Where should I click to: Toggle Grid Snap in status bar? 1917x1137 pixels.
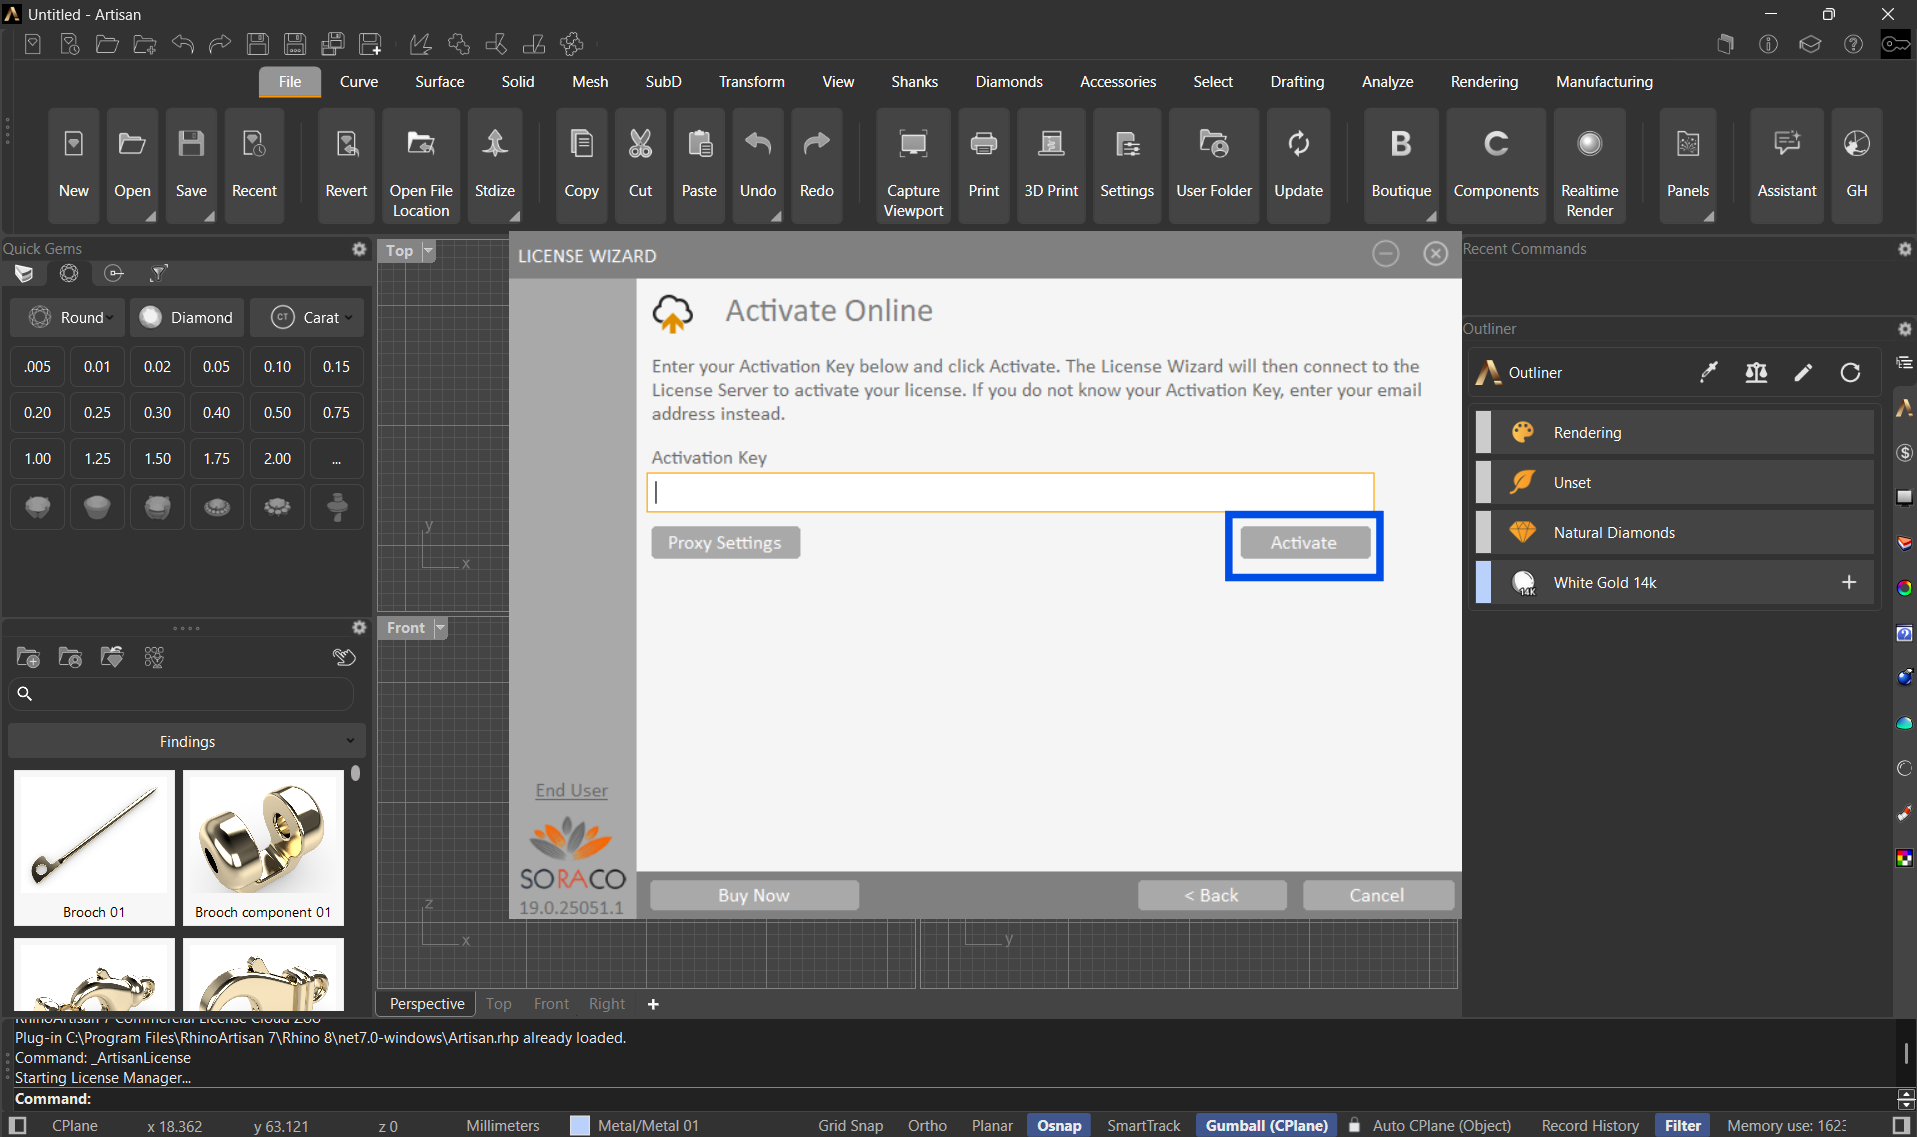click(x=850, y=1125)
